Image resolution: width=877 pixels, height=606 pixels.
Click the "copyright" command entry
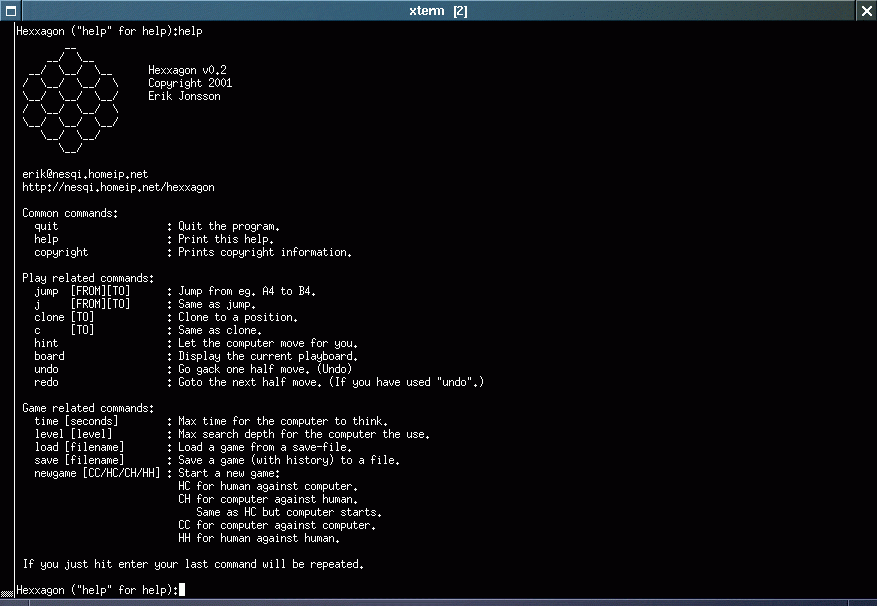tap(61, 252)
